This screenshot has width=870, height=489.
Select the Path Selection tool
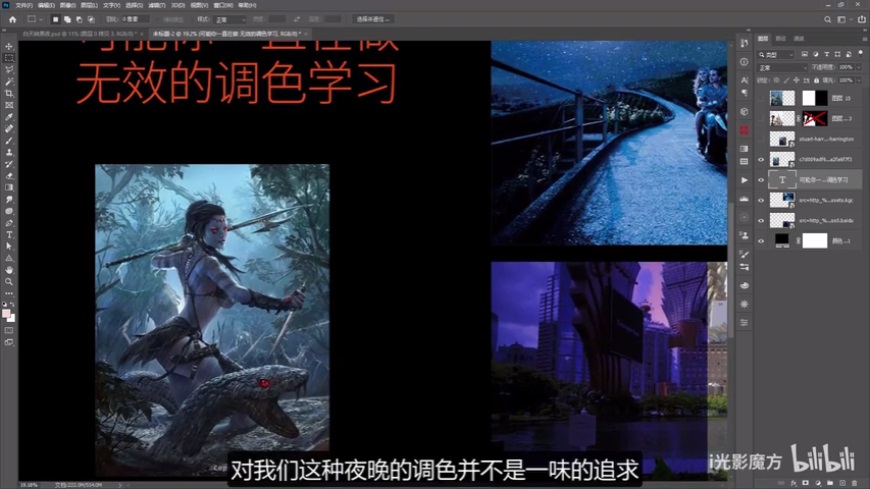(x=9, y=246)
